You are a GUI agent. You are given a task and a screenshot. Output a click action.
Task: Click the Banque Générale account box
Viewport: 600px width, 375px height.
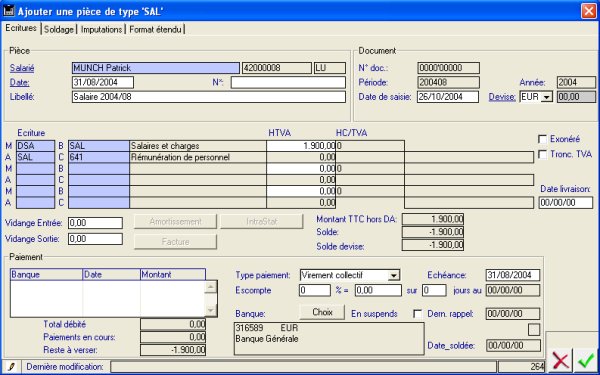[x=329, y=339]
